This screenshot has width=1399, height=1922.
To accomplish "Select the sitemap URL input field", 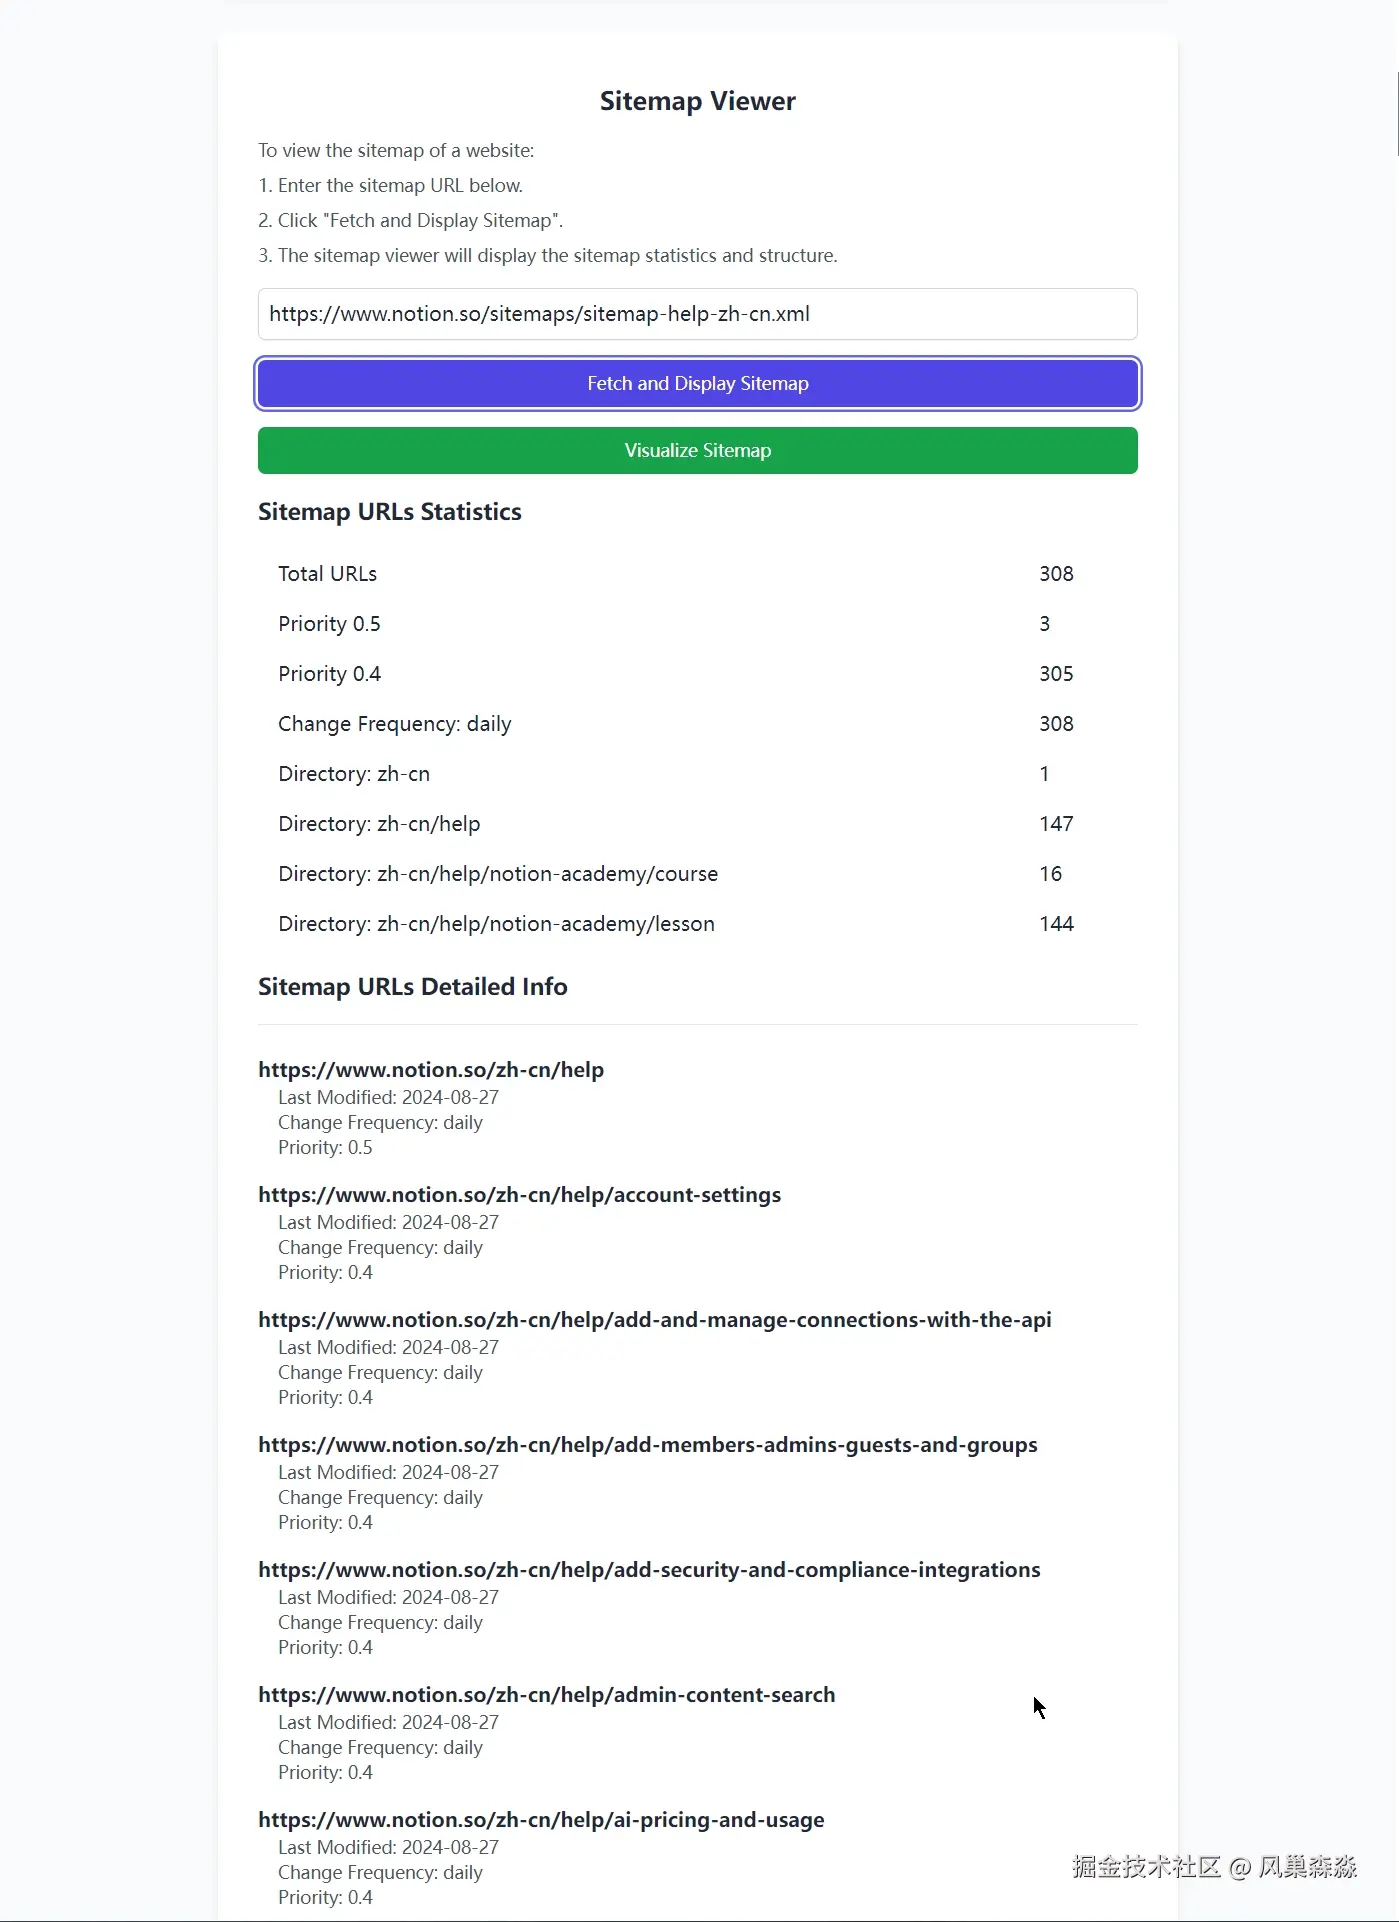I will click(x=697, y=314).
